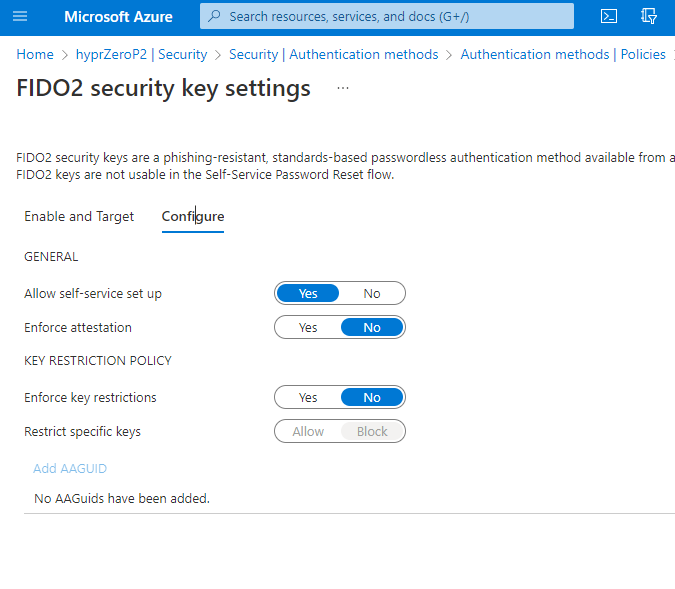Navigate to Home breadcrumb
This screenshot has height=589, width=675.
(x=35, y=54)
